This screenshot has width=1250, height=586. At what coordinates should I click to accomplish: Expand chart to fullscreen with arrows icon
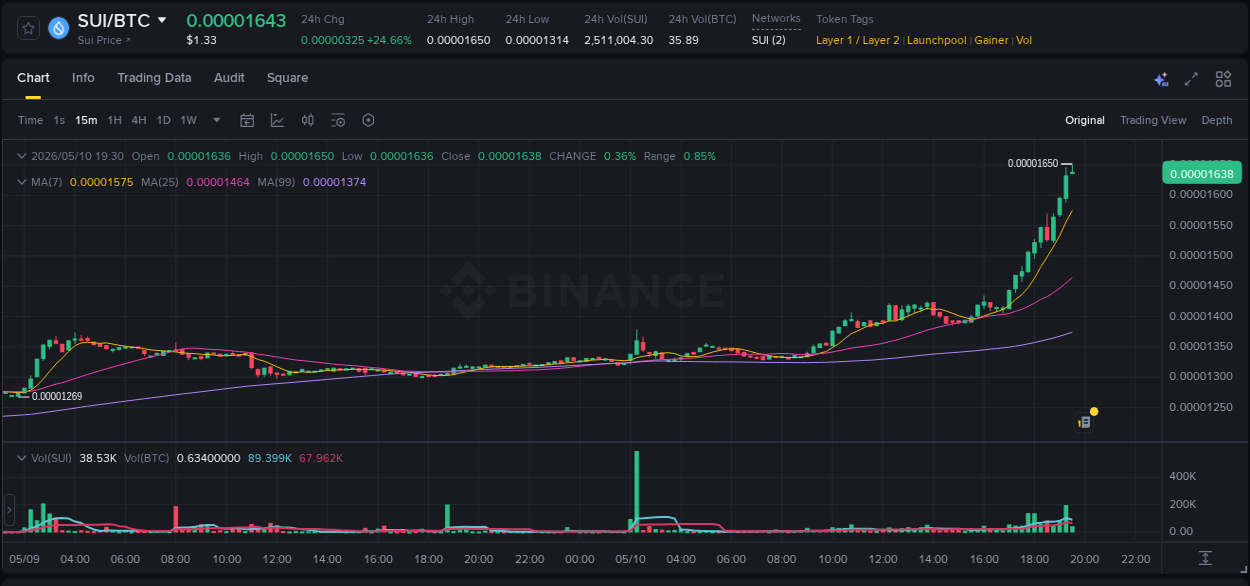click(1191, 79)
